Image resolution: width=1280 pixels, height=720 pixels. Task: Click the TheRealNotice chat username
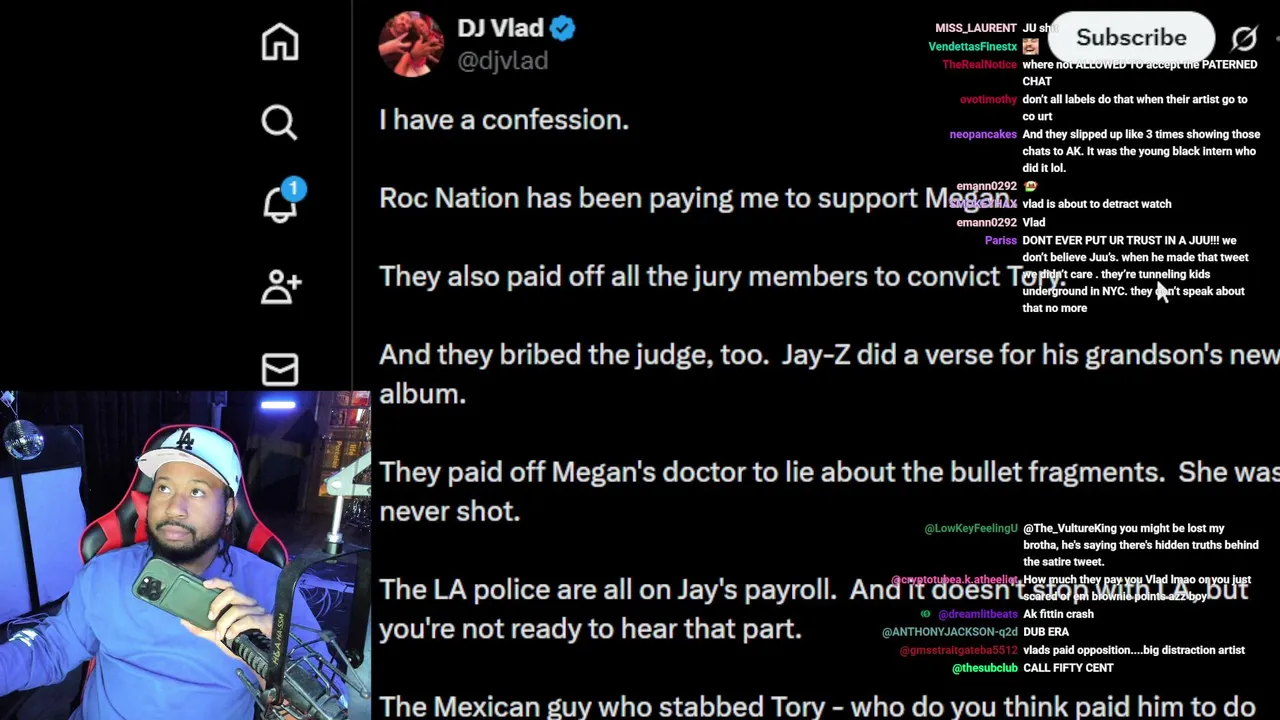(x=979, y=64)
